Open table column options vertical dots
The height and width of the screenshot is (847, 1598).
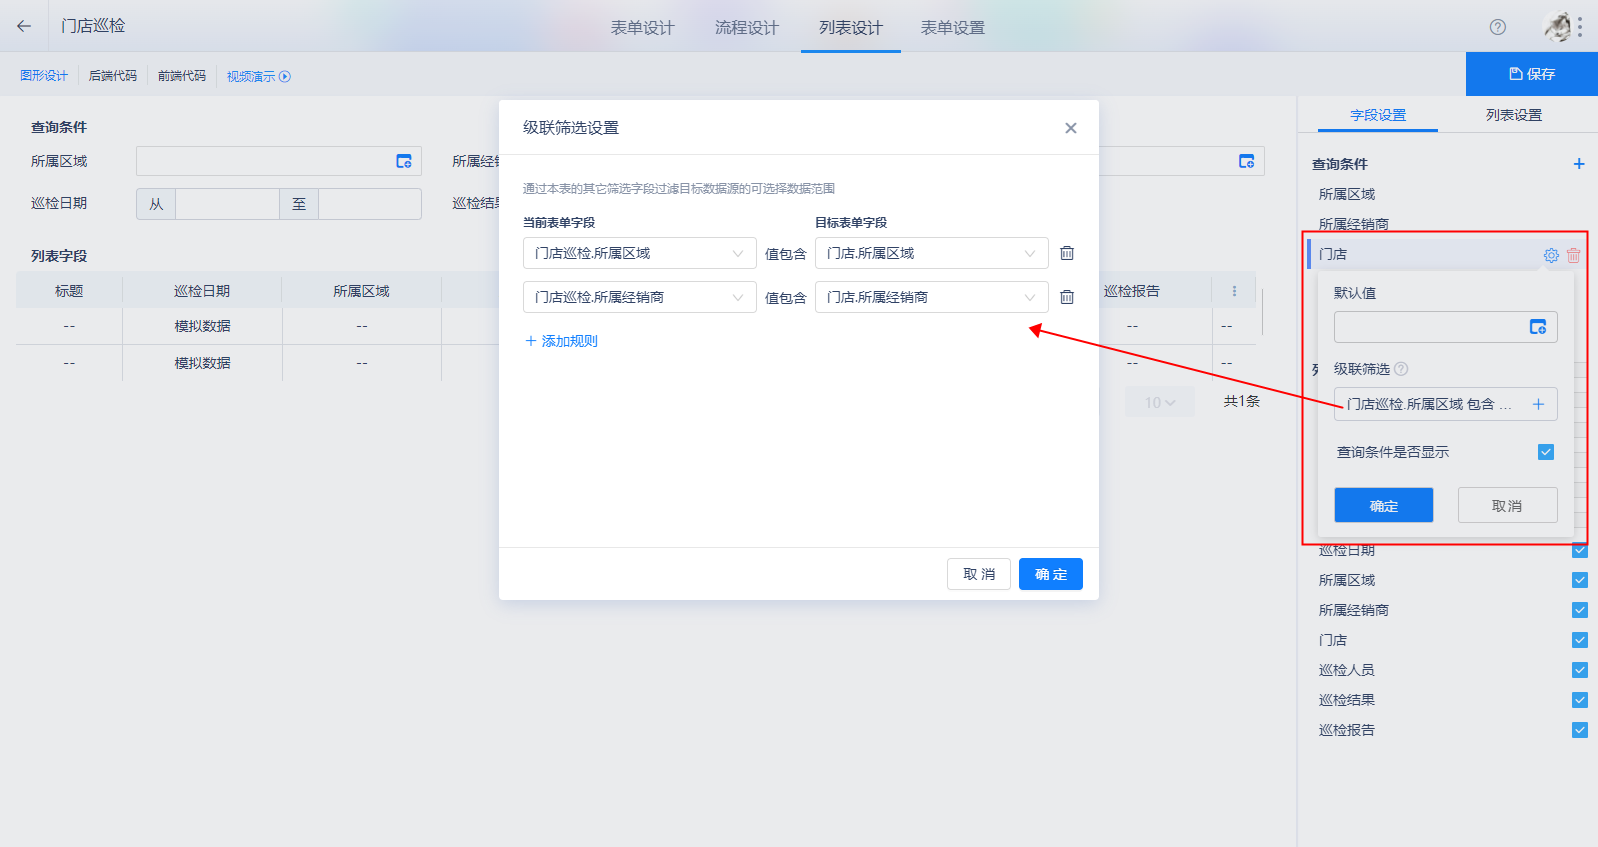[x=1234, y=291]
